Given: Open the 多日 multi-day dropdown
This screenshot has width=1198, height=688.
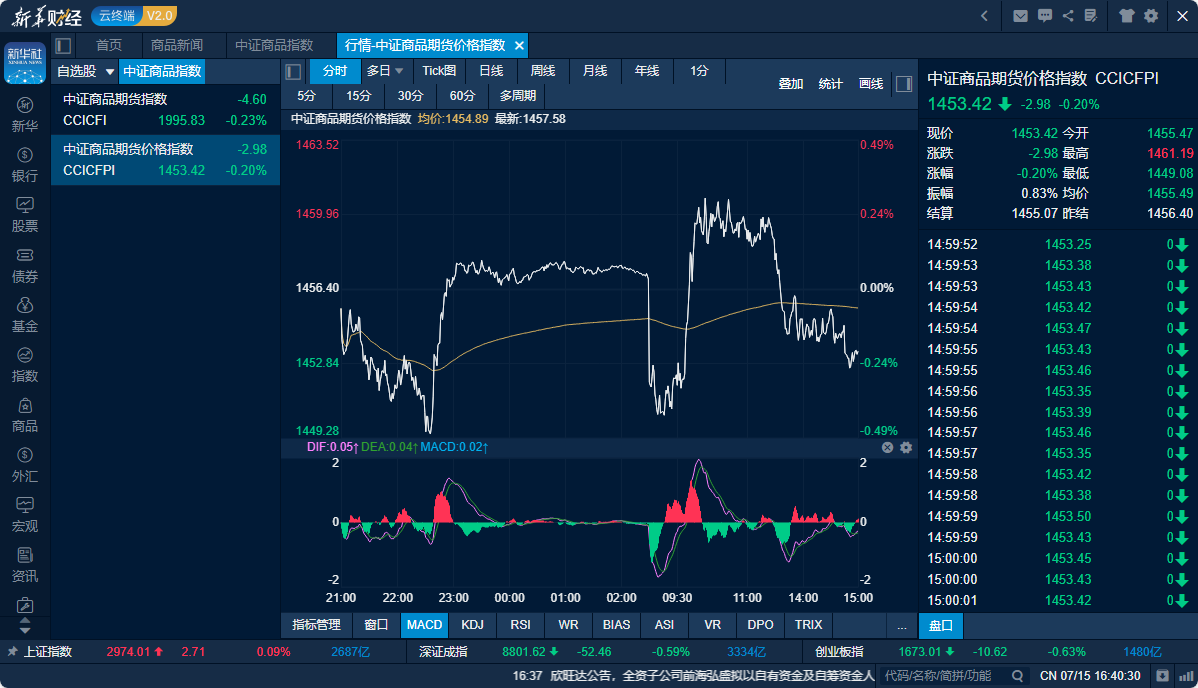Looking at the screenshot, I should pyautogui.click(x=386, y=71).
